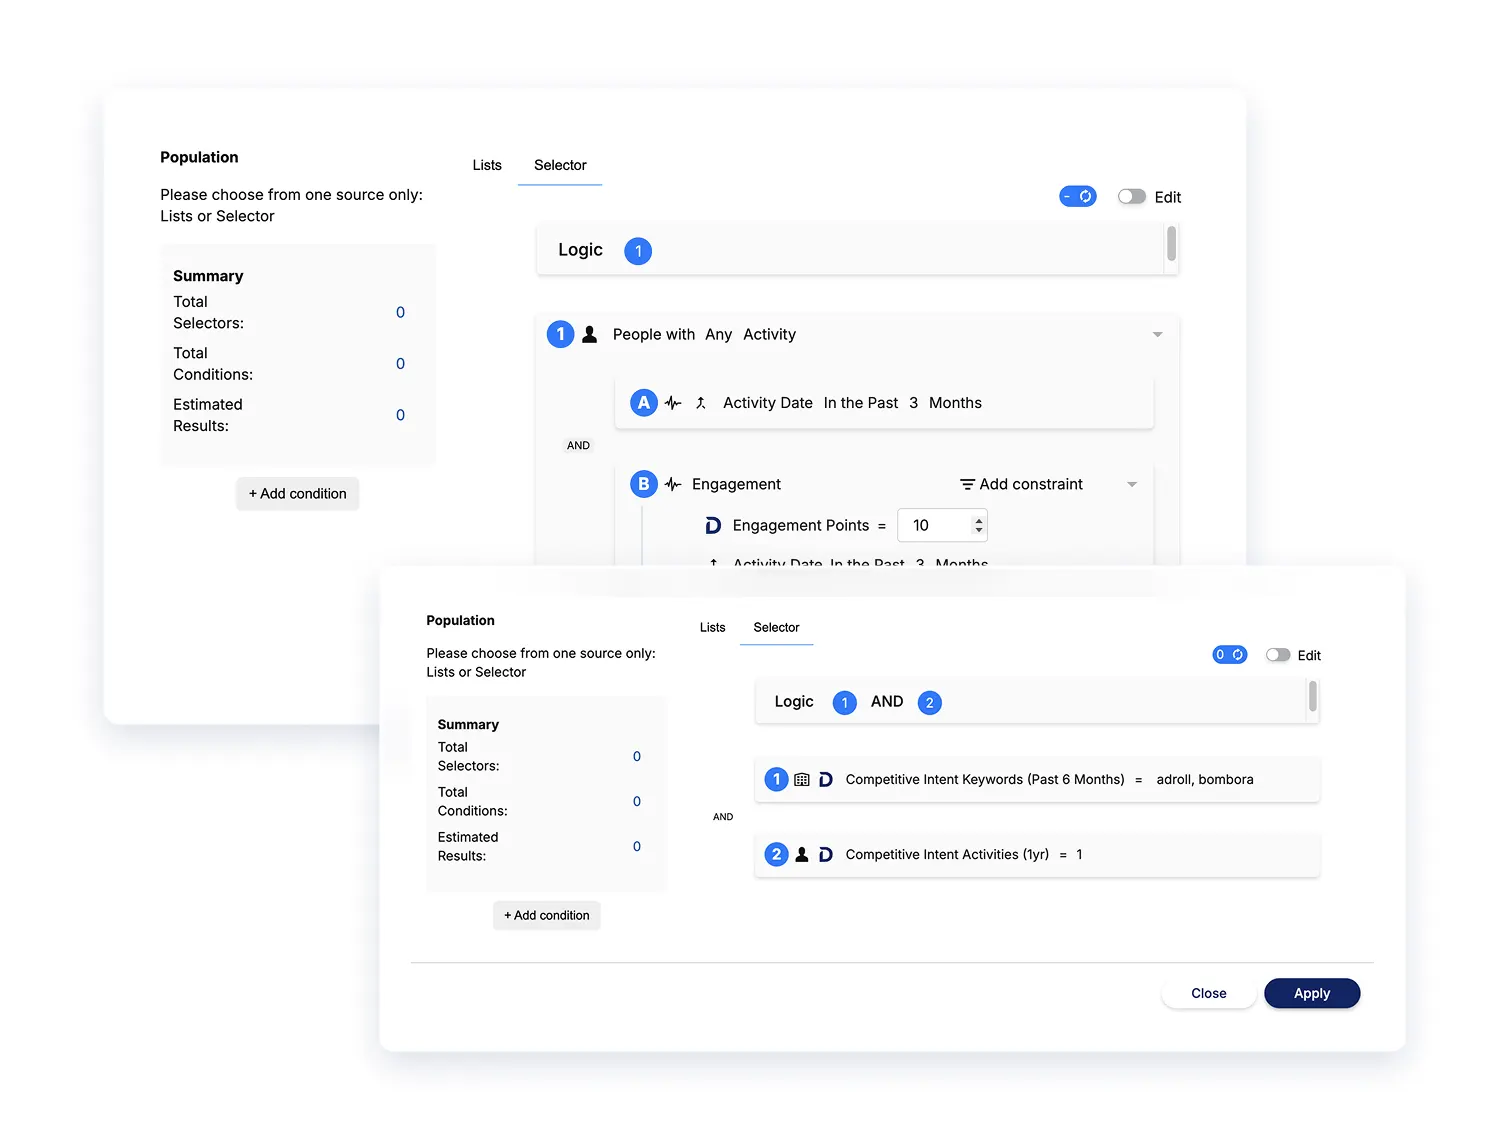
Task: Enable the Edit switch in lower panel
Action: coord(1277,655)
